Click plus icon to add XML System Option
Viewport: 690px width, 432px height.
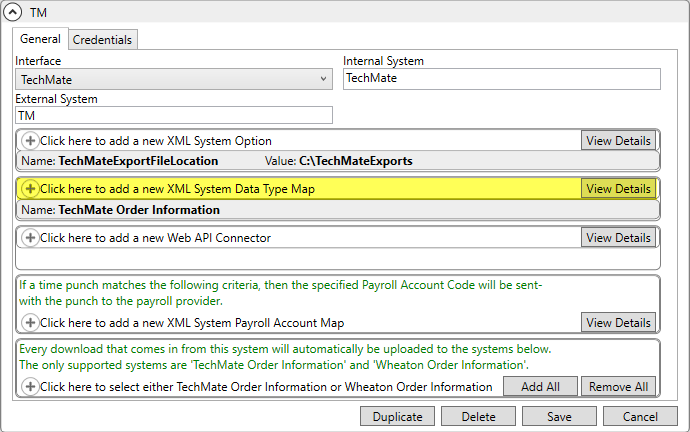[x=30, y=141]
